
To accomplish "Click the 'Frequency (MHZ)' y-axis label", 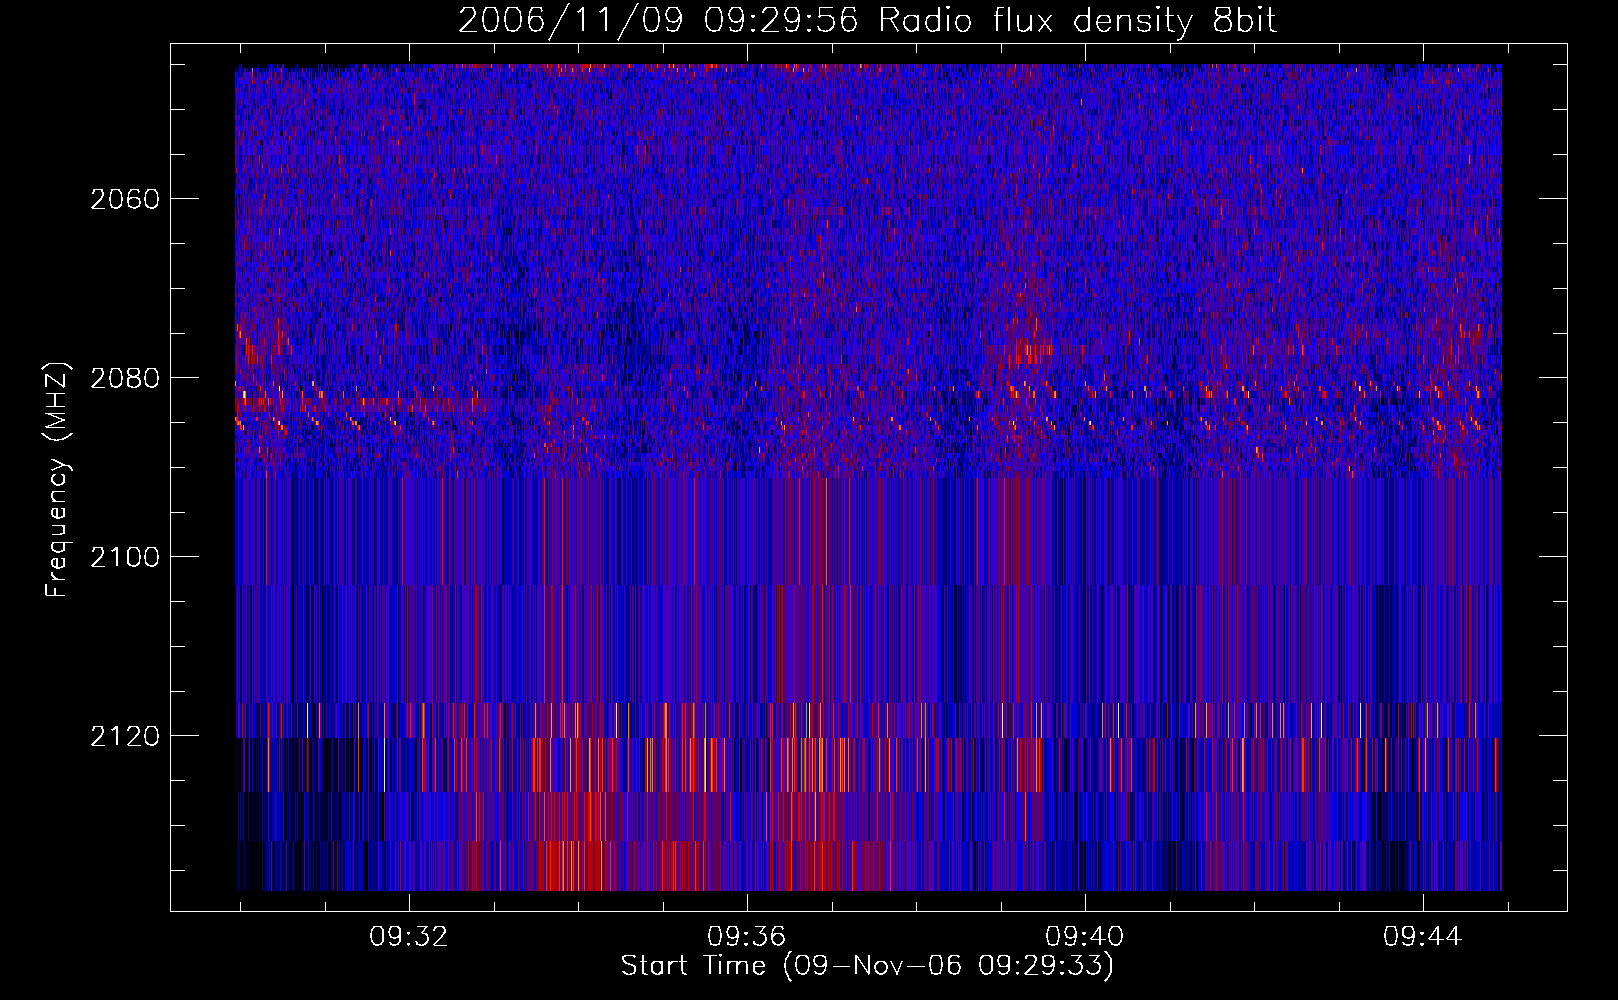I will pos(58,479).
